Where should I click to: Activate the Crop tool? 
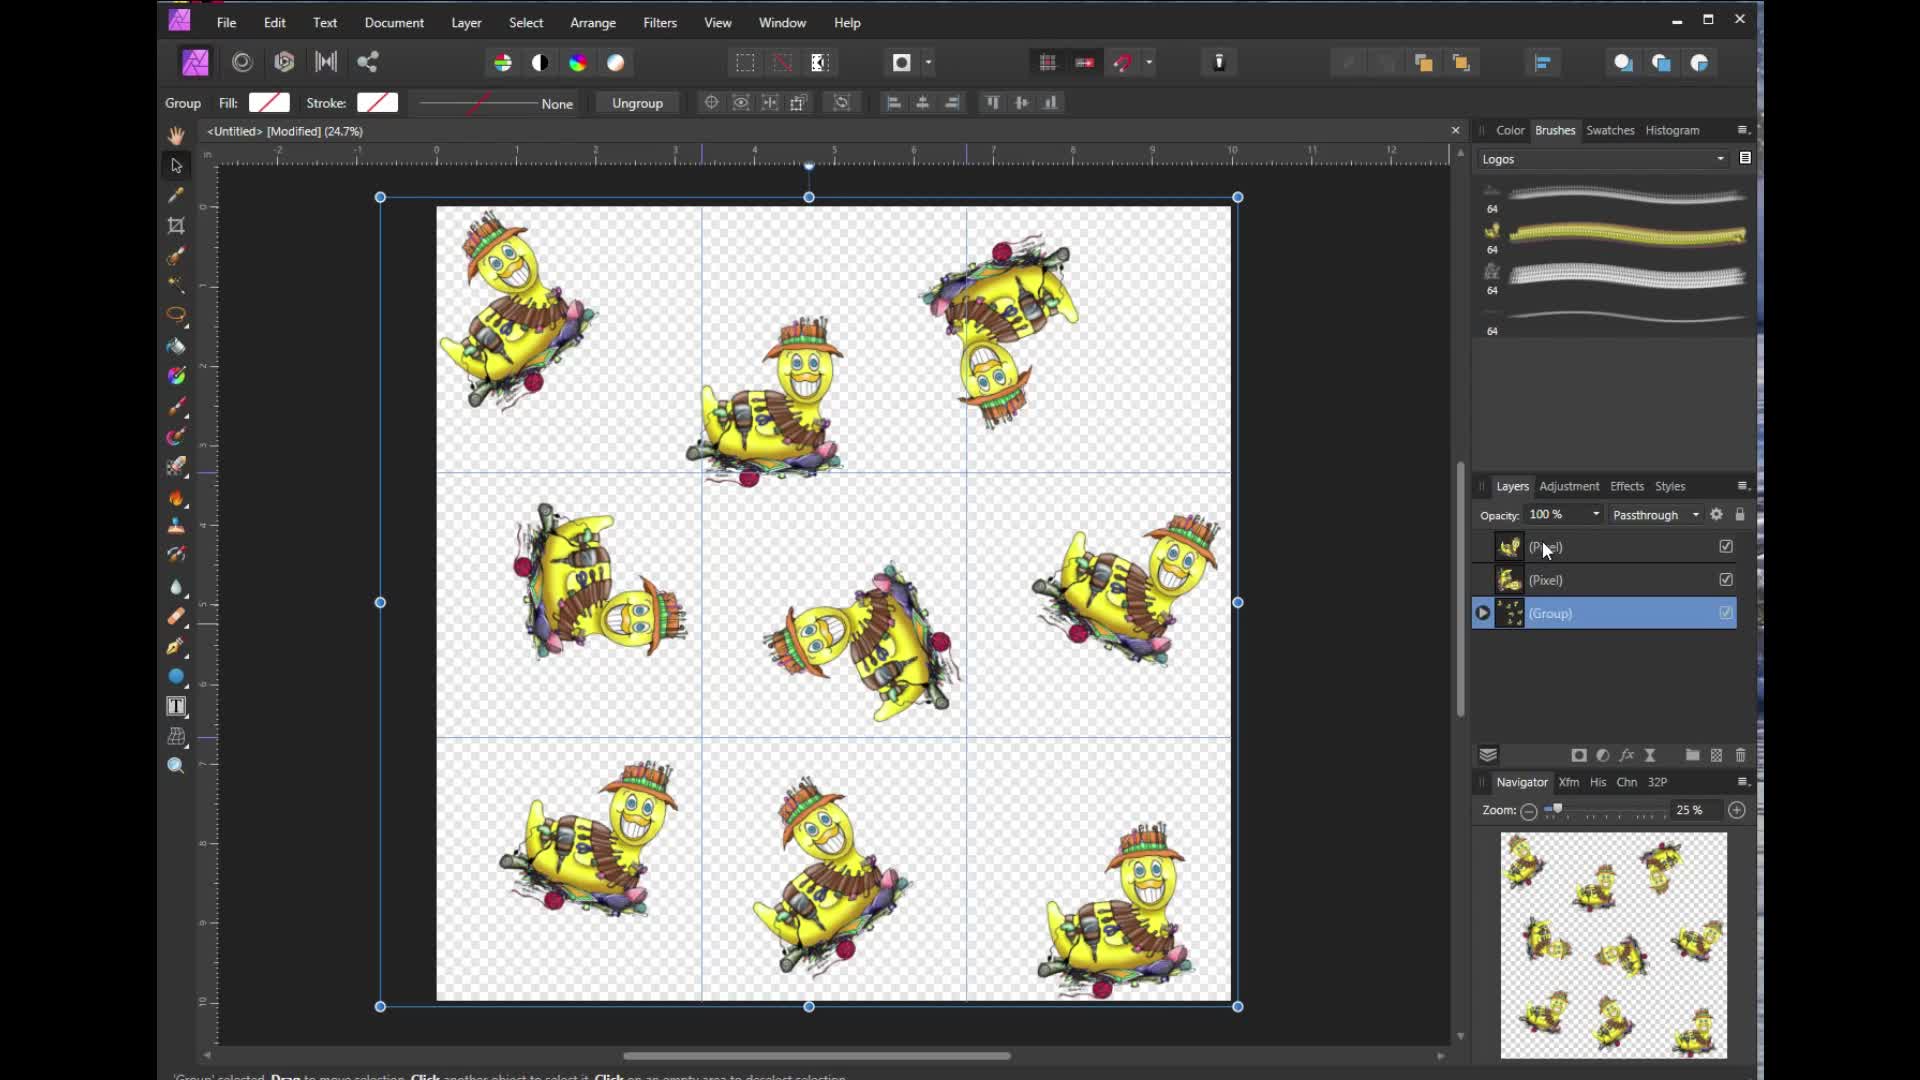pyautogui.click(x=176, y=226)
